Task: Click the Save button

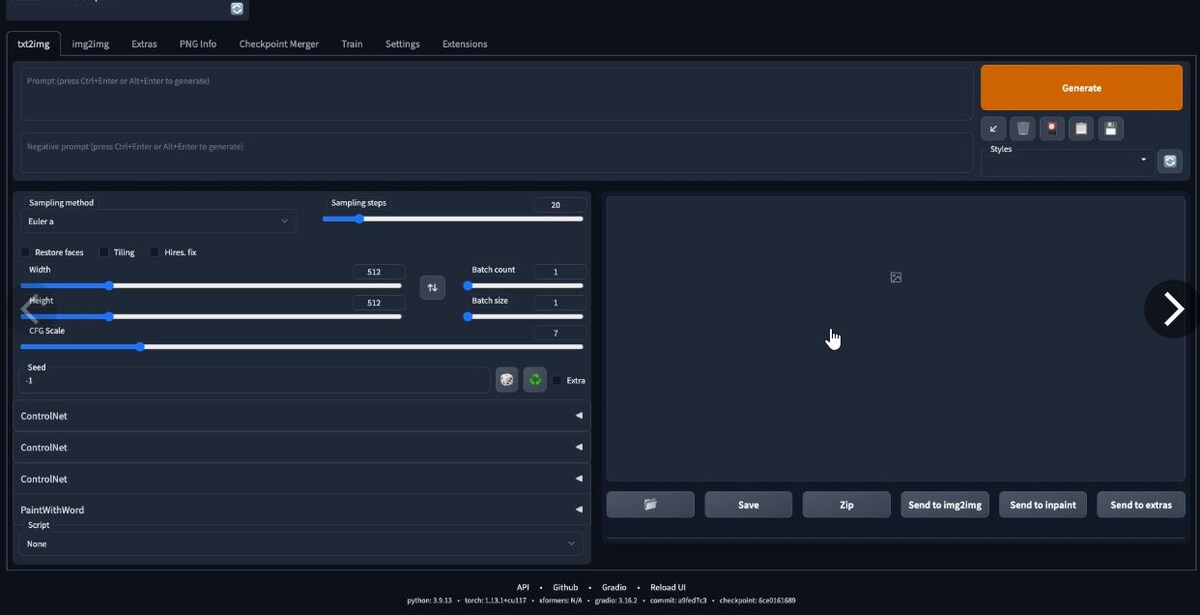Action: 748,505
